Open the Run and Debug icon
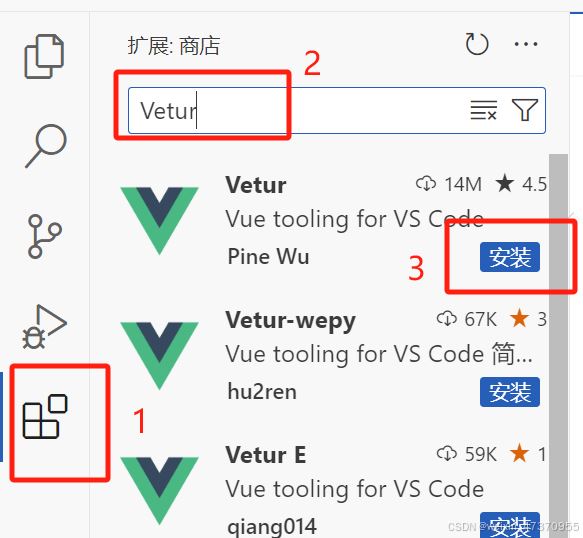This screenshot has width=583, height=538. [x=44, y=327]
